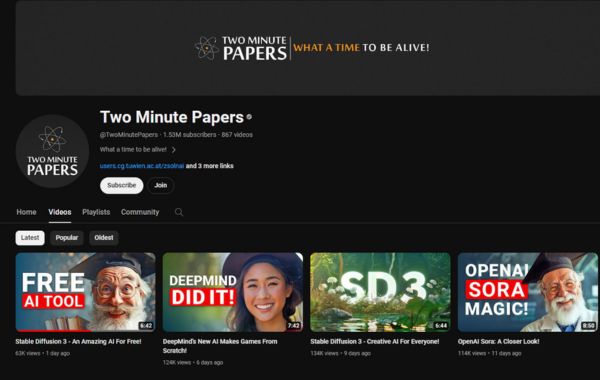600x380 pixels.
Task: Open title 'Stable Diffusion 3 - An Amazing AI For Free!'
Action: [x=78, y=341]
